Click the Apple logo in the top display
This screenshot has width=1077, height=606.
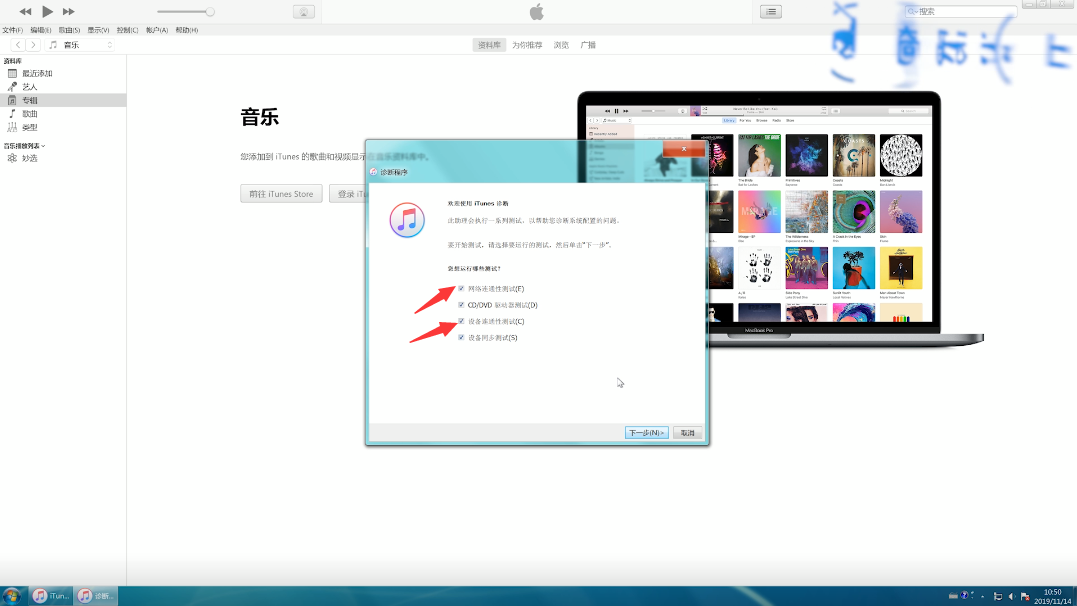tap(536, 12)
